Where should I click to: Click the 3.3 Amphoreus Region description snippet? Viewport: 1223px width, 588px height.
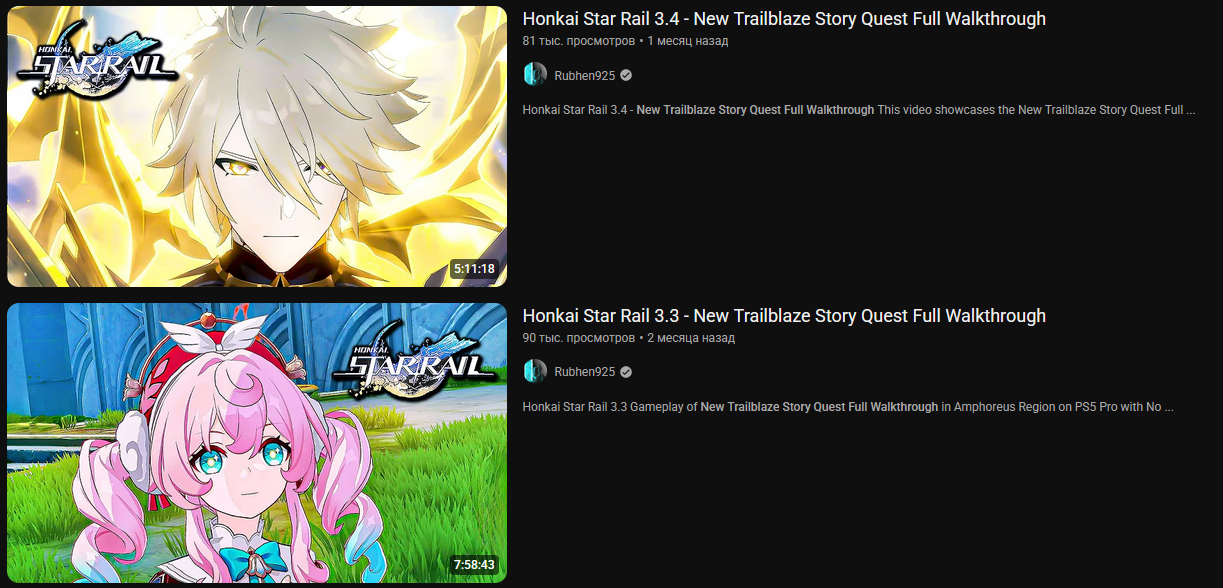(x=848, y=407)
